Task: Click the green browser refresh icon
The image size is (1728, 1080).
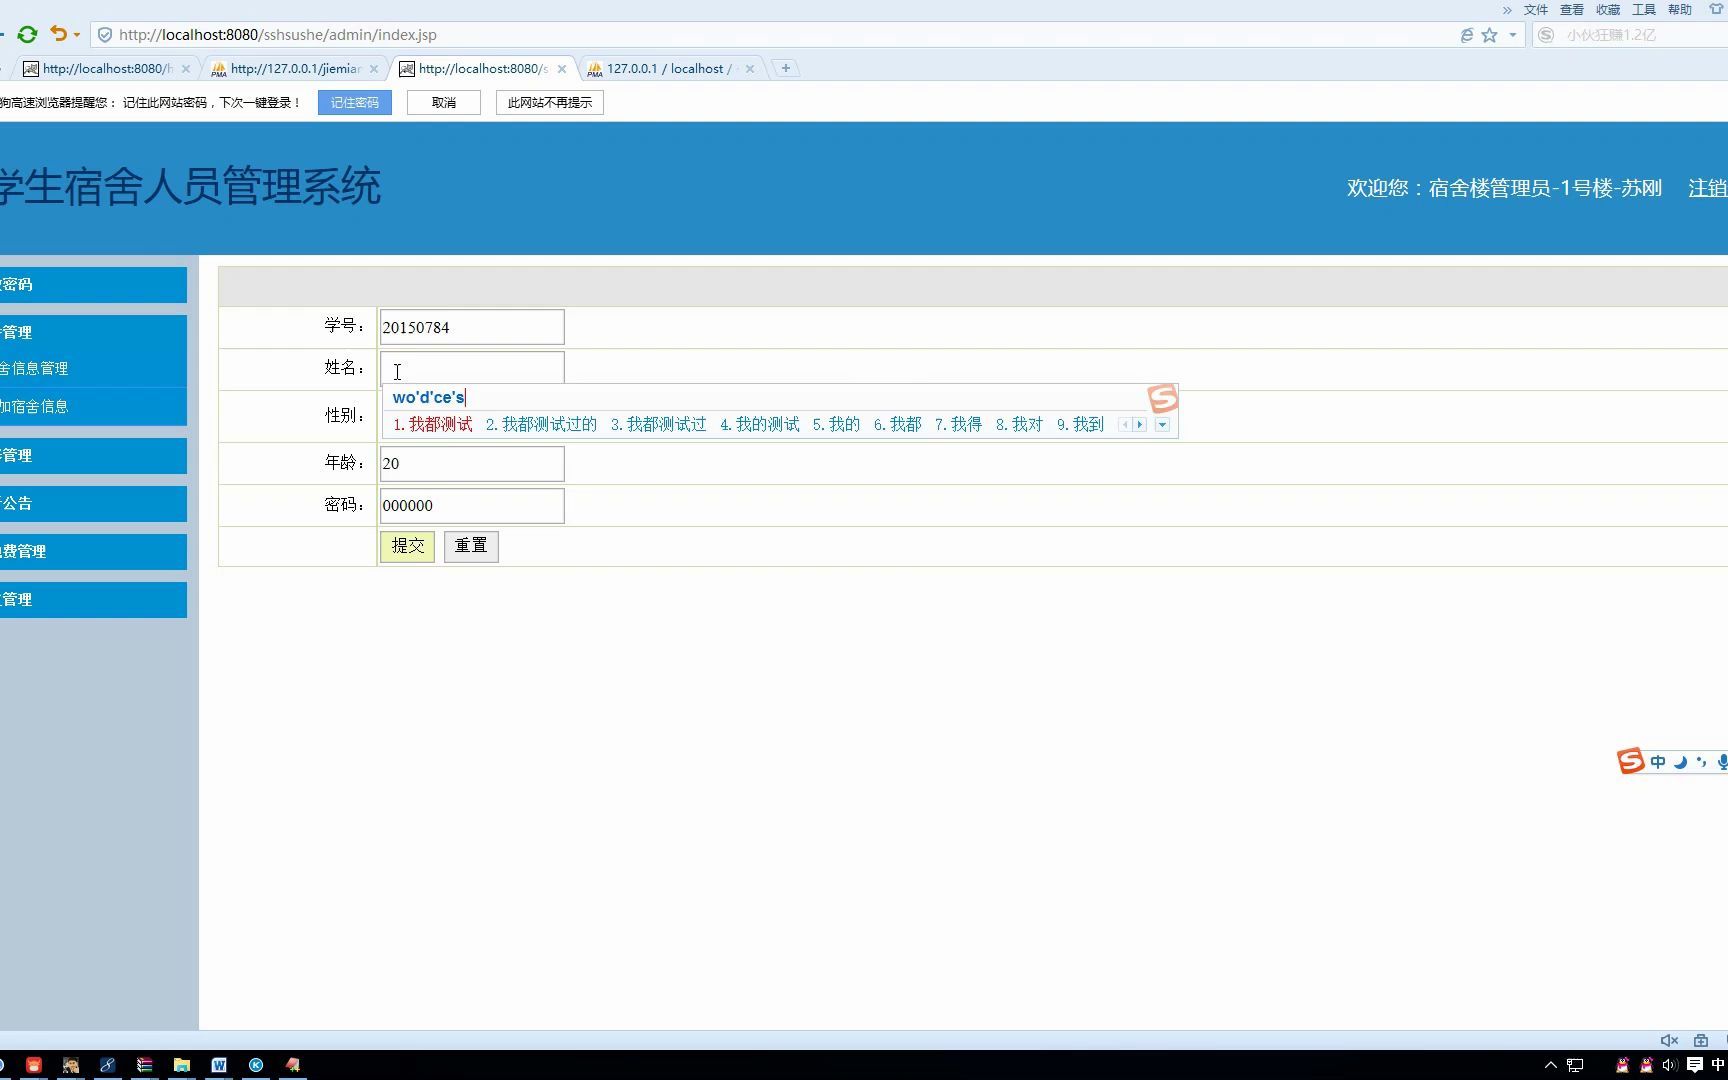Action: [x=27, y=34]
